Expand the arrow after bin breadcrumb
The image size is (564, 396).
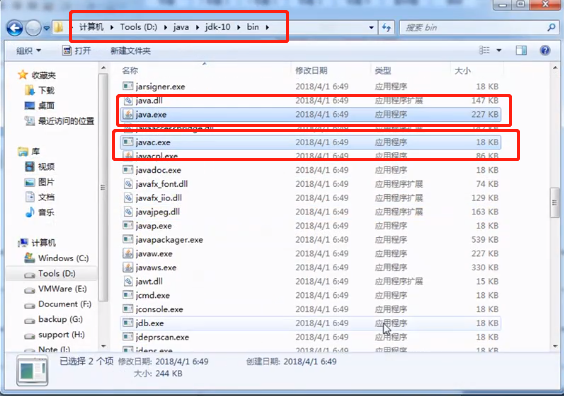click(x=267, y=27)
